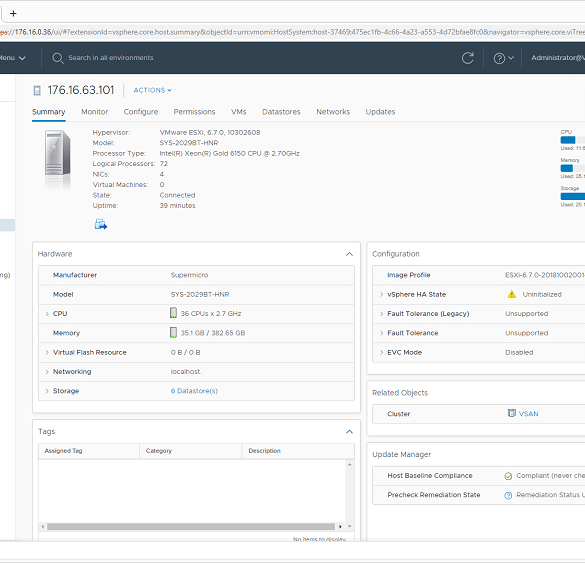Open the Administrator user menu
The image size is (585, 563).
pyautogui.click(x=558, y=58)
